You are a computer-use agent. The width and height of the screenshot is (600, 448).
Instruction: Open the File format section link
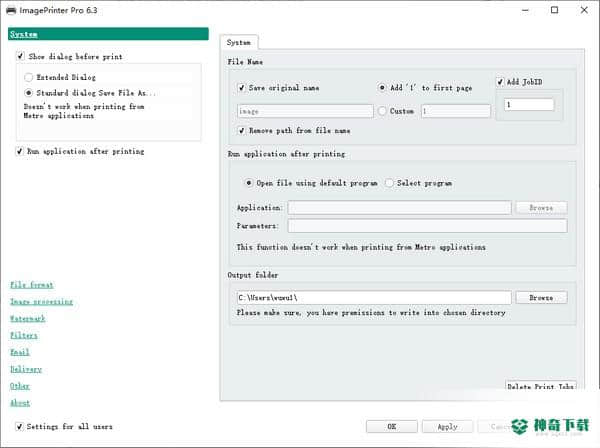(32, 285)
